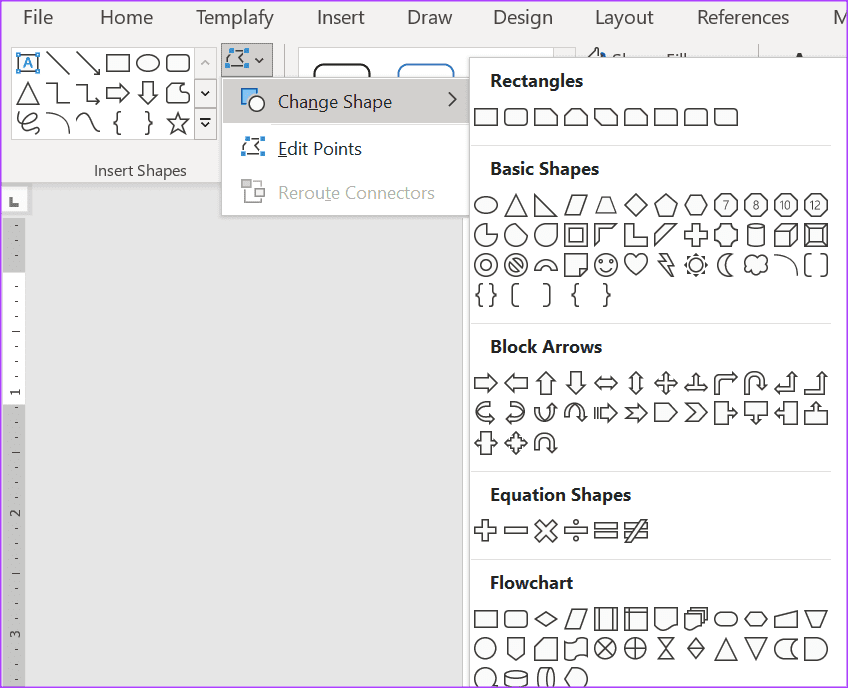The image size is (848, 688).
Task: Choose Change Shape menu item
Action: coord(346,101)
